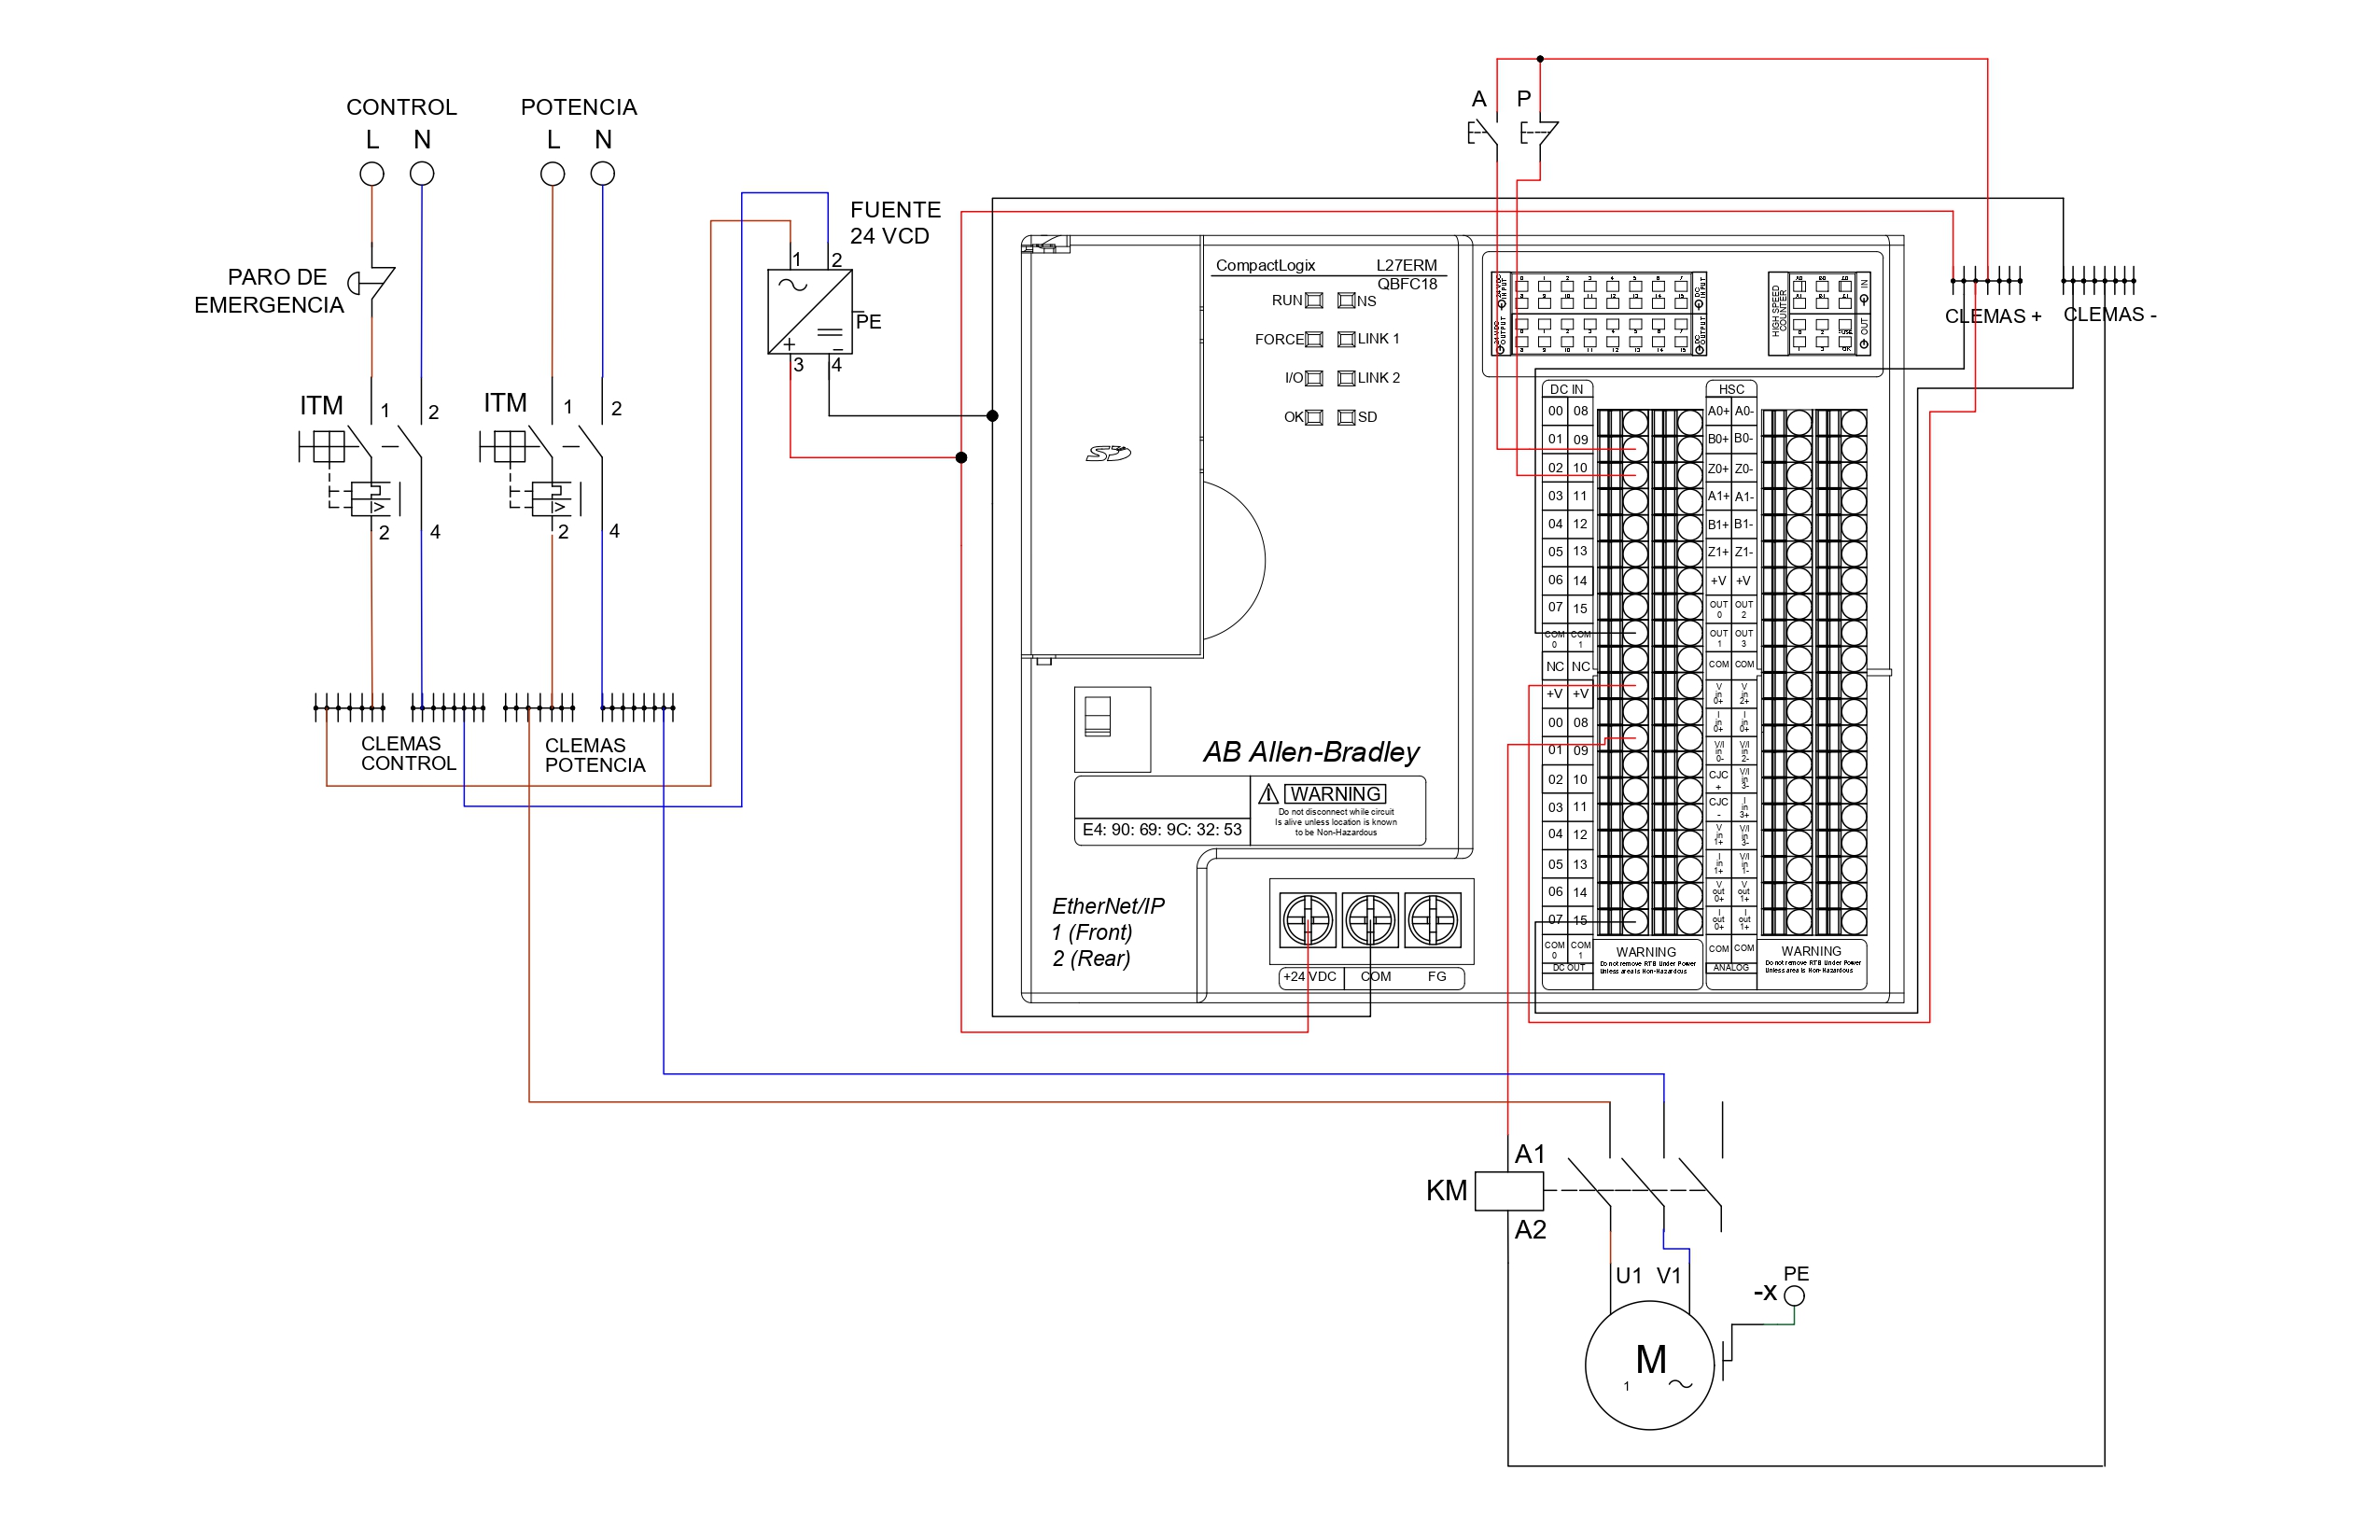Click the mode switch on the PLC front
This screenshot has height=1540, width=2380.
coord(1098,717)
